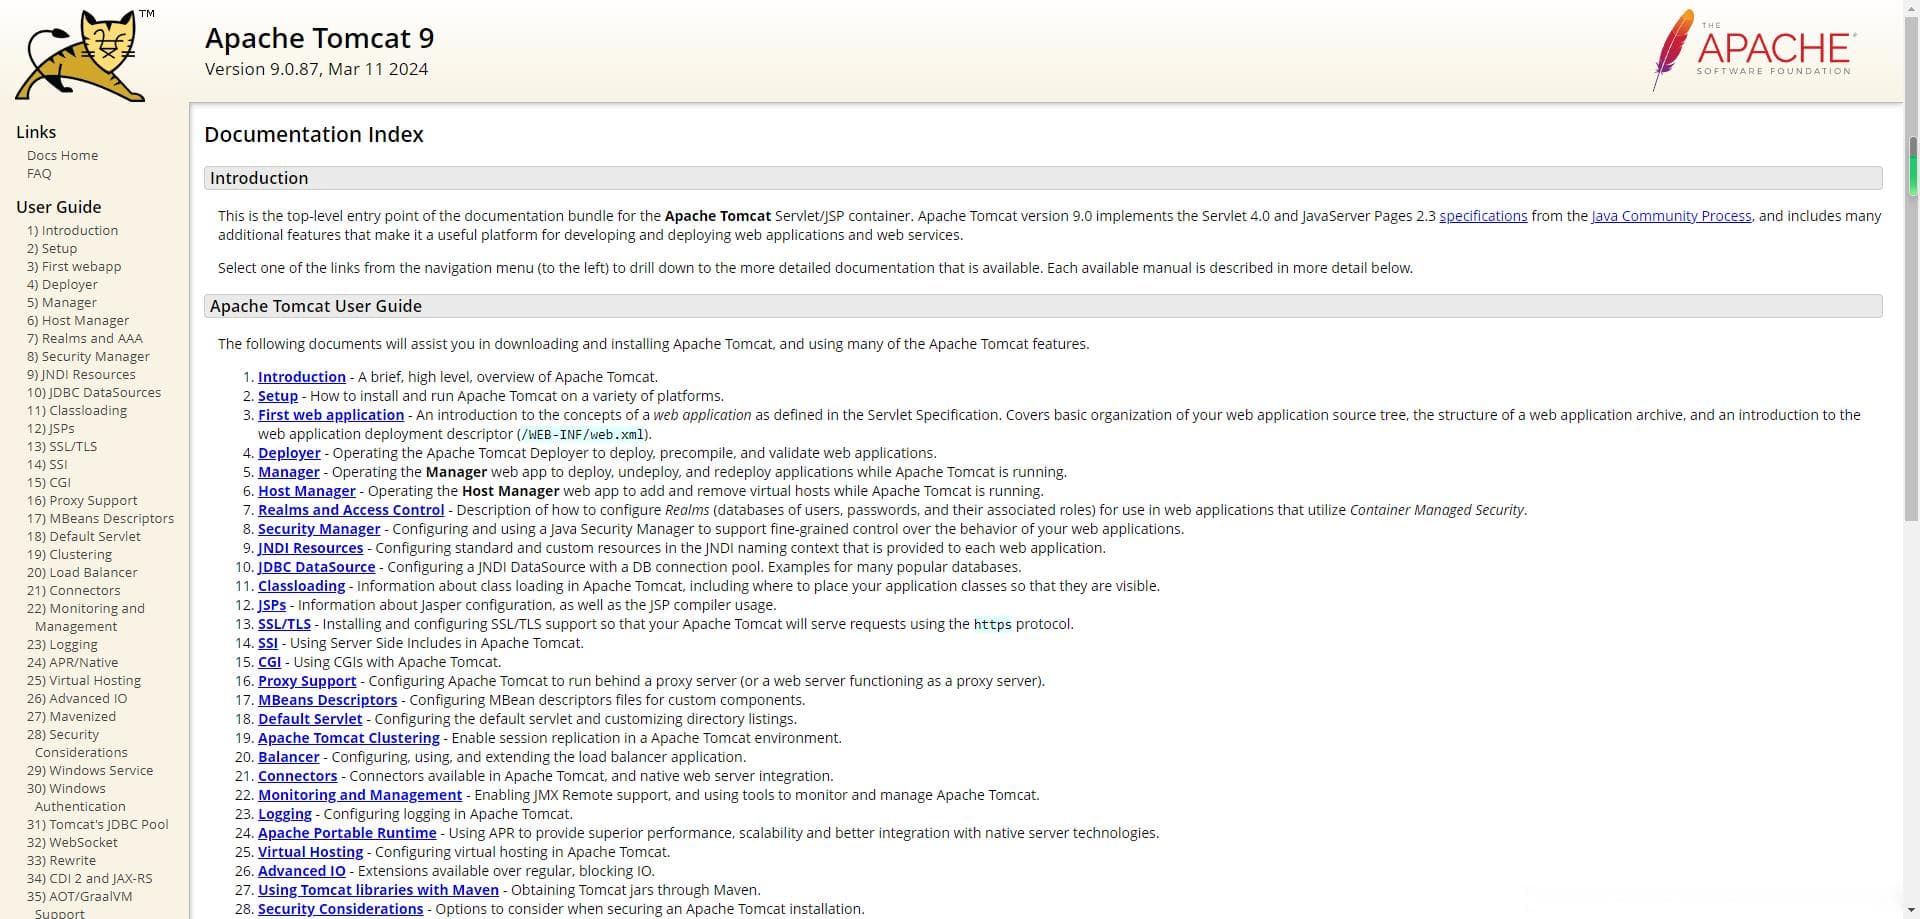Open the Virtual Hosting list link
Viewport: 1920px width, 919px height.
tap(311, 852)
